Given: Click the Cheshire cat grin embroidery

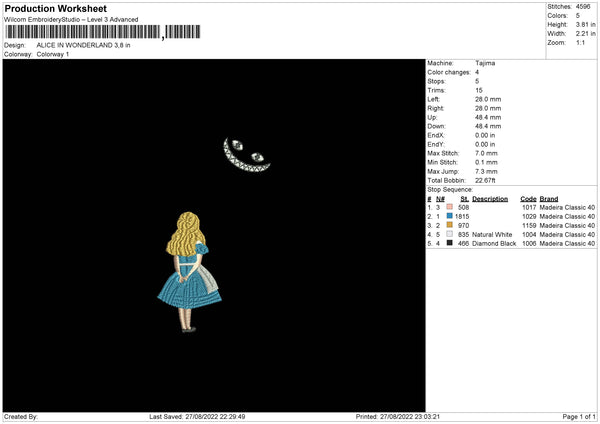Looking at the screenshot, I should [x=247, y=154].
